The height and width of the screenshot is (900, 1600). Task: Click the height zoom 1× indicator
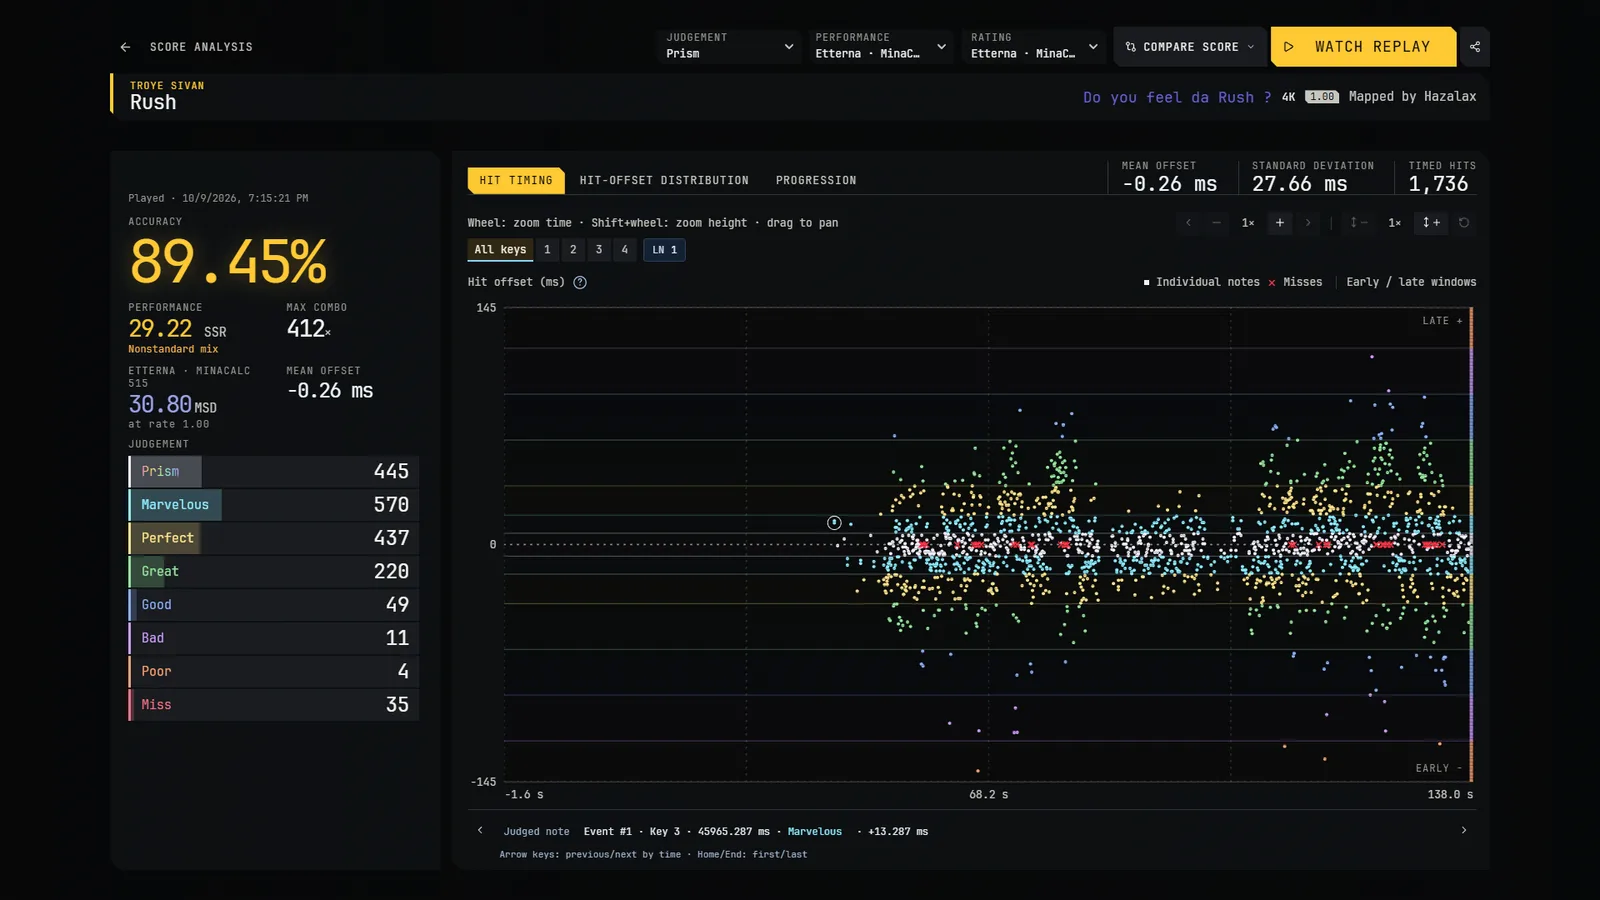[x=1394, y=223]
